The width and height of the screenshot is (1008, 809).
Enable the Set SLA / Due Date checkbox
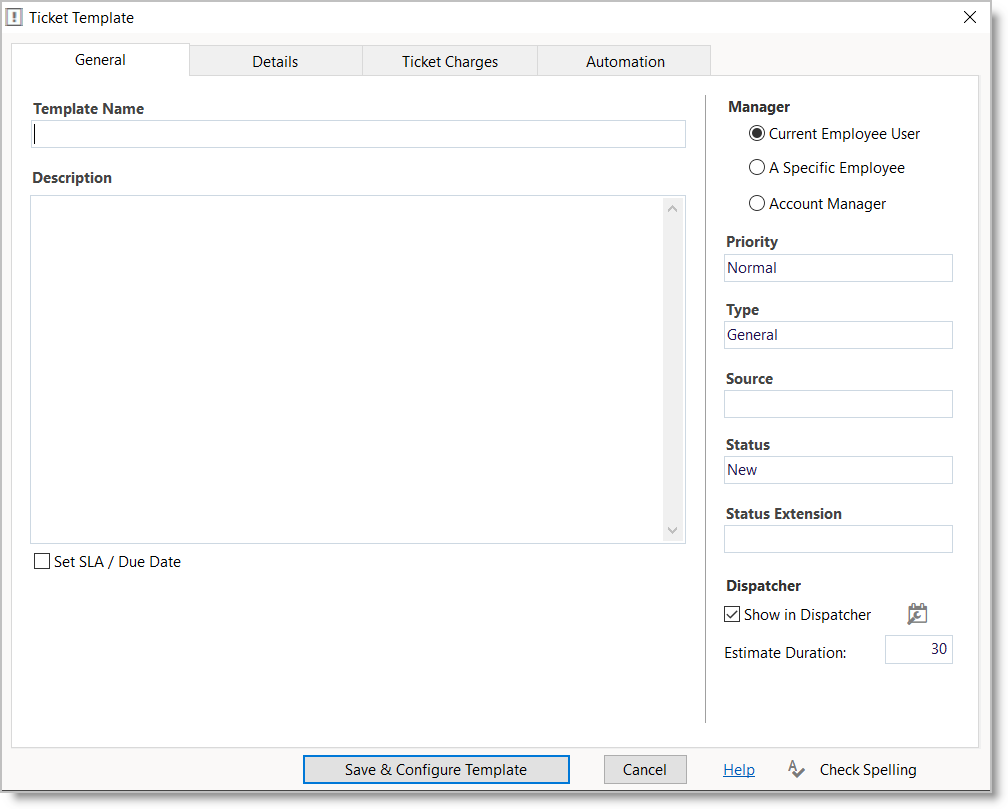(x=42, y=562)
